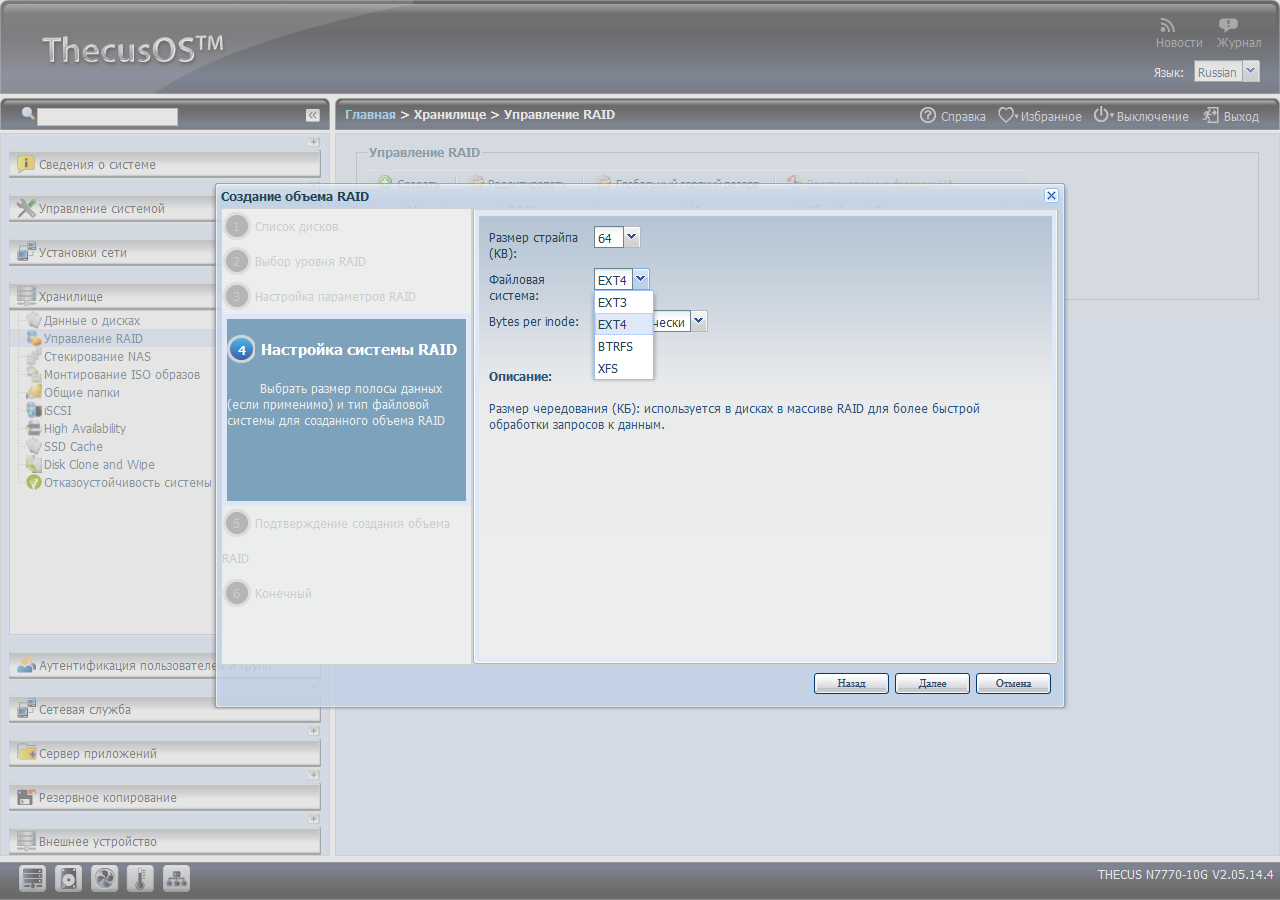Screen dimensions: 1280x900
Task: Open the Bytes per inode dropdown arrow
Action: pyautogui.click(x=699, y=321)
